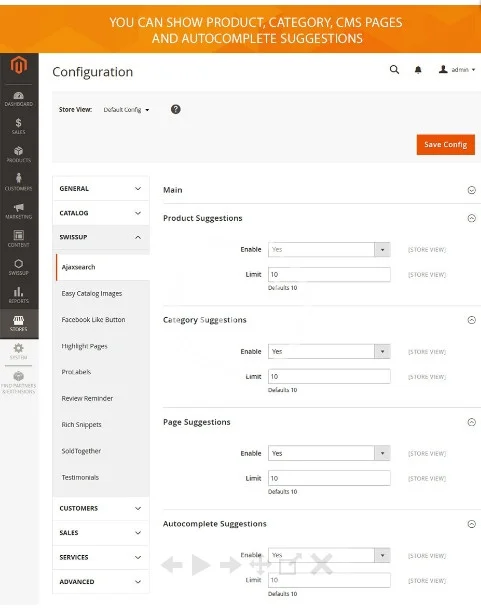Screen dimensions: 481x610
Task: Click the help question mark icon
Action: click(176, 109)
